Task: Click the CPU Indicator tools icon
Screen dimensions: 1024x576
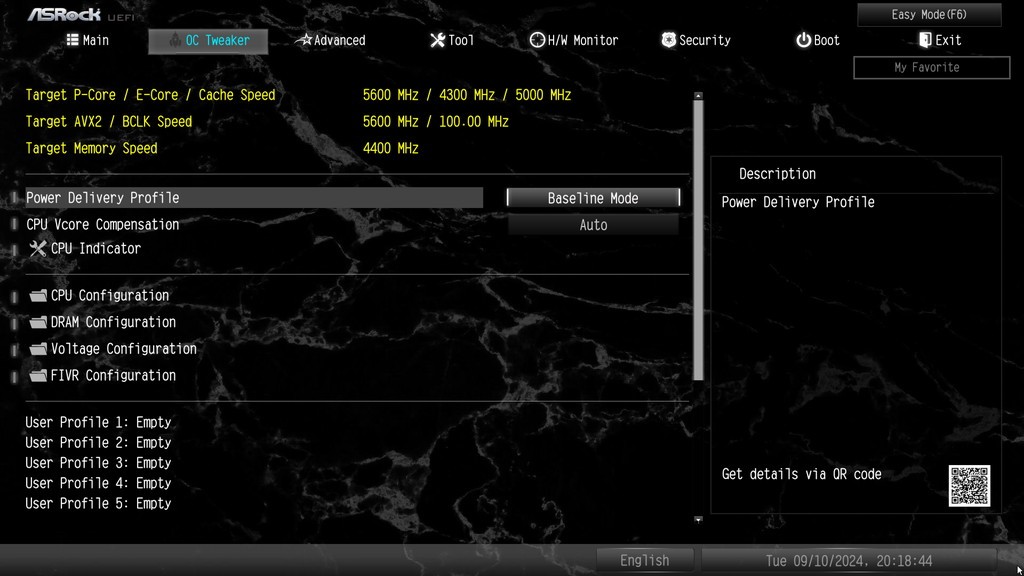Action: [x=38, y=248]
